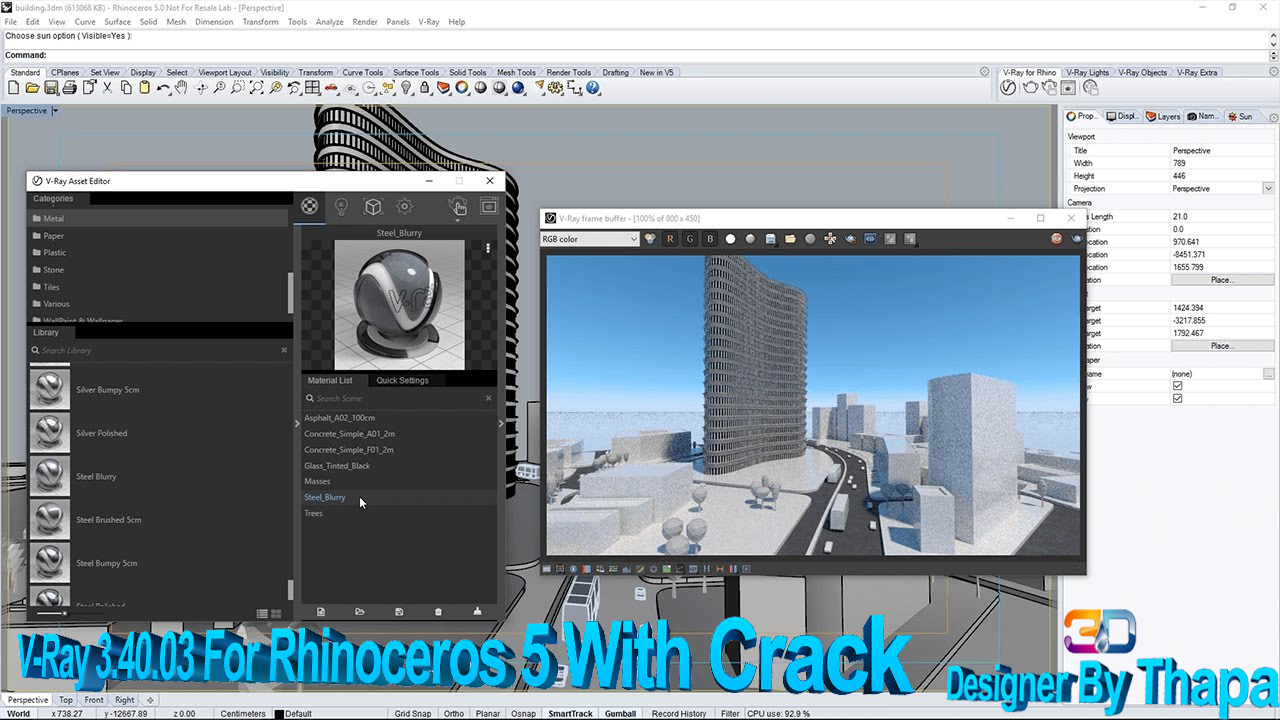The image size is (1280, 720).
Task: Open V-Ray Asset Editor from V-Ray toolbar
Action: (x=1009, y=88)
